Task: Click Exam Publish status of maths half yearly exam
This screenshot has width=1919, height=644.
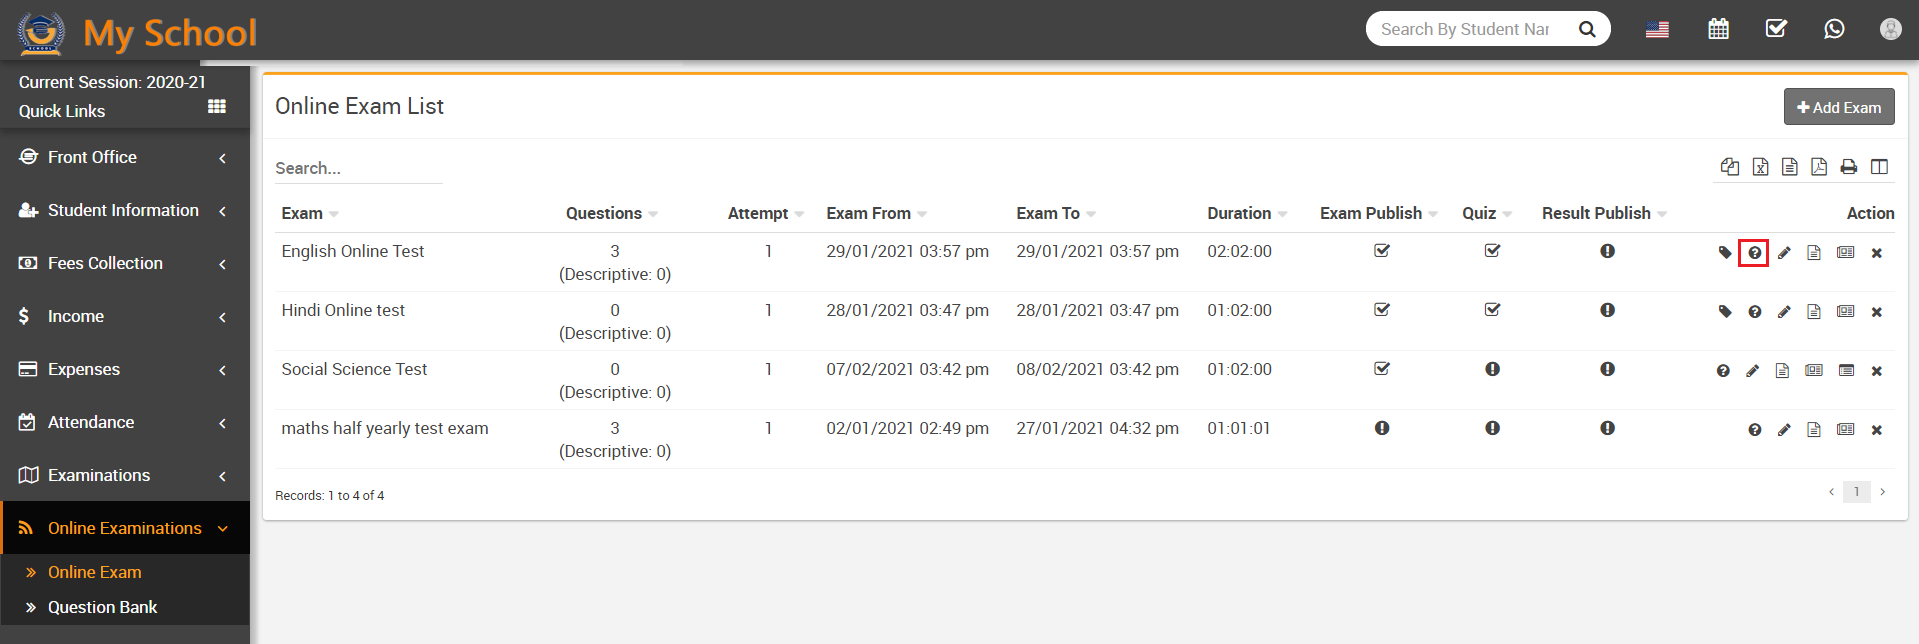Action: 1382,428
